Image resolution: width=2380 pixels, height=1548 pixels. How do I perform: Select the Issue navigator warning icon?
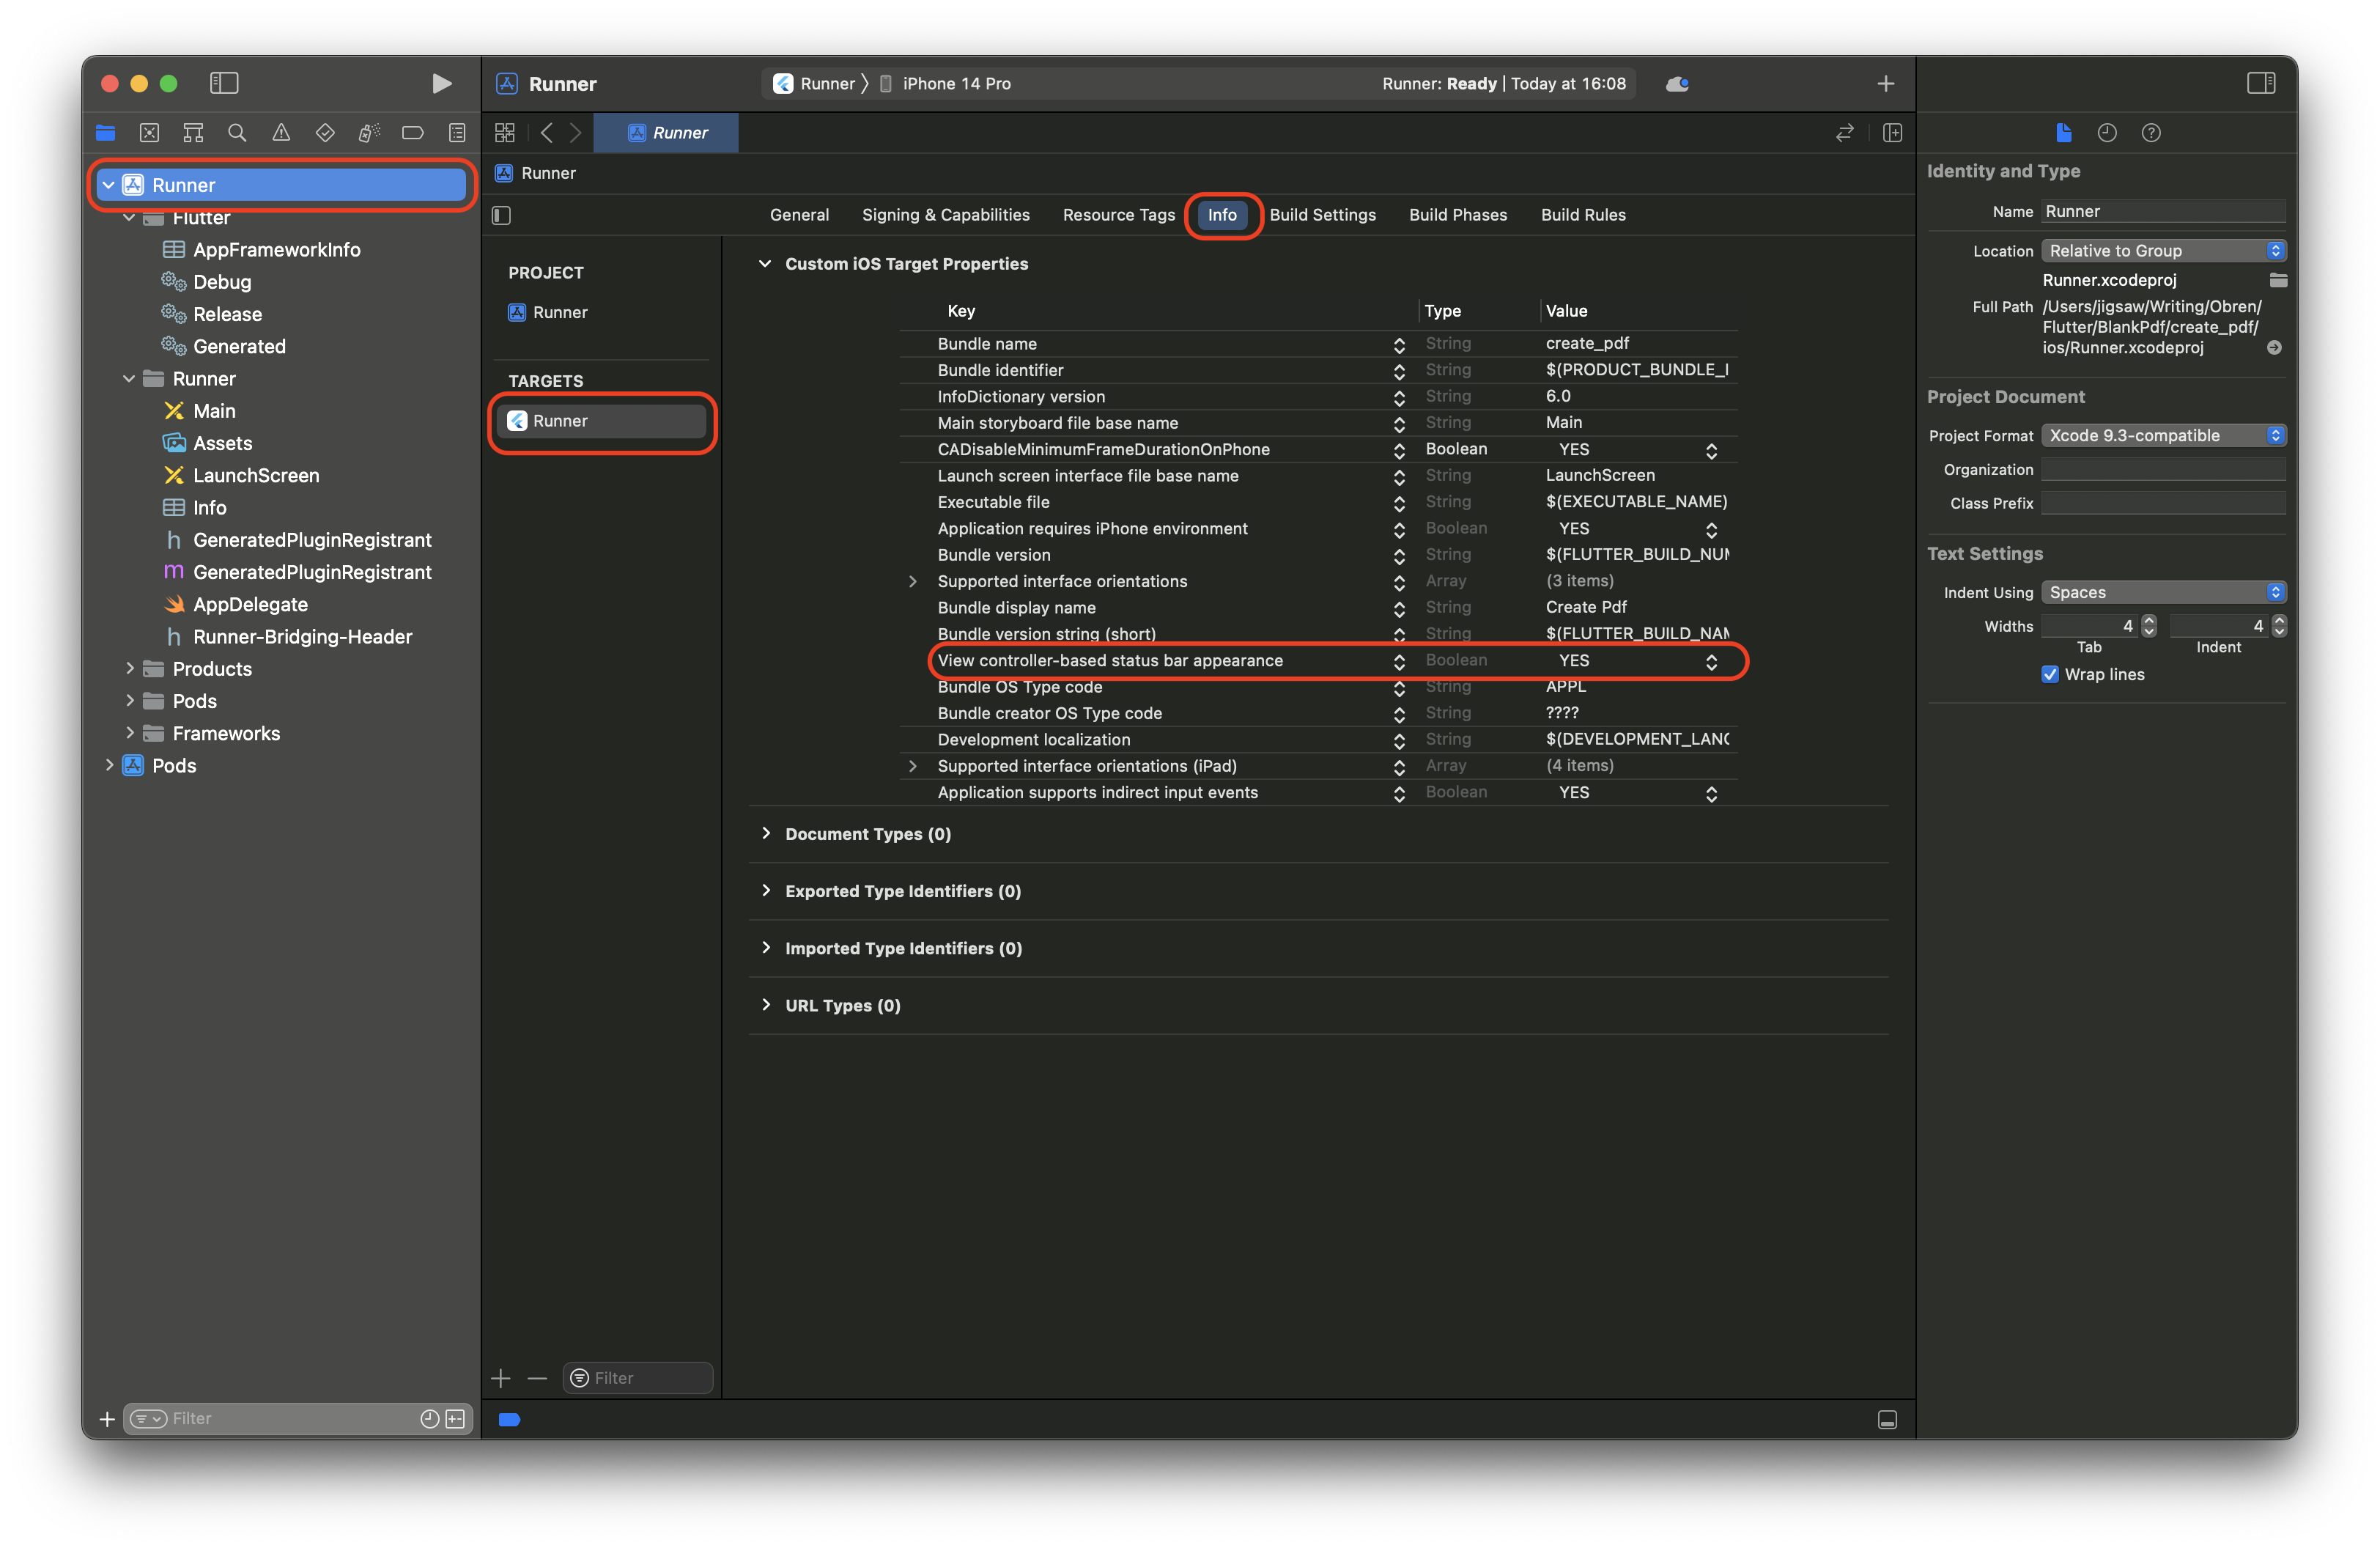(281, 132)
